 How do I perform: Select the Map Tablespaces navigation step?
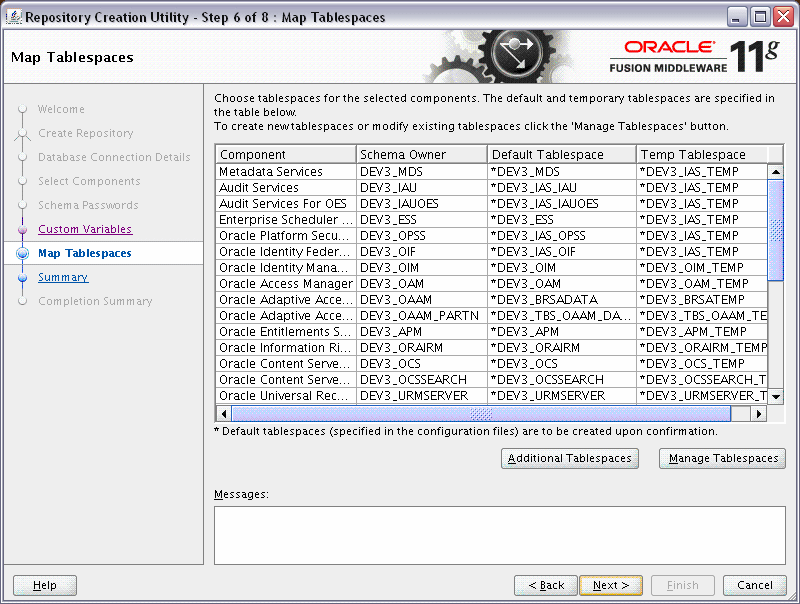tap(85, 253)
